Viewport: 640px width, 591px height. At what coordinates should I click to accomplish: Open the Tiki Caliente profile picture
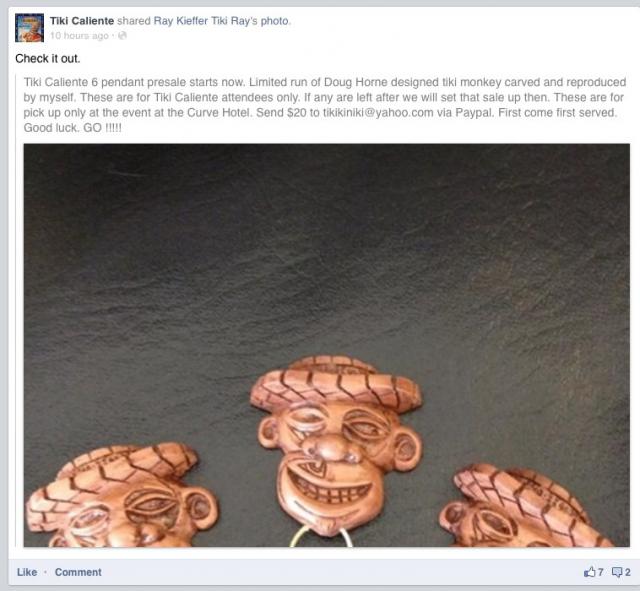click(29, 28)
